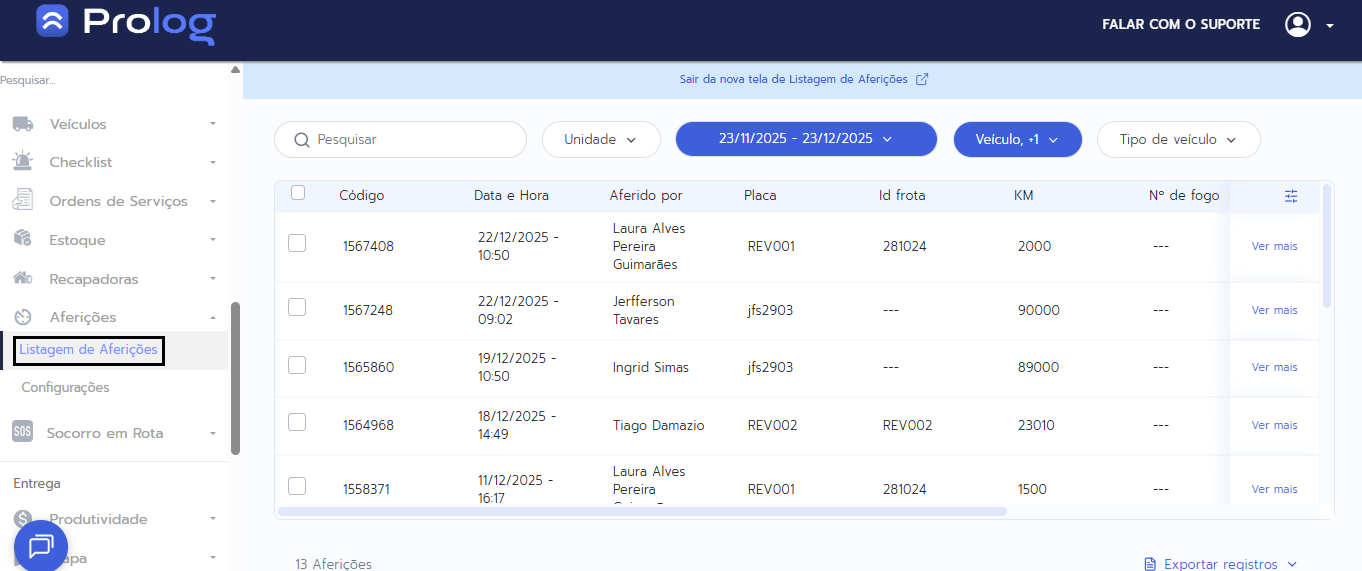Image resolution: width=1362 pixels, height=571 pixels.
Task: Open the Unidade filter dropdown
Action: click(x=601, y=140)
